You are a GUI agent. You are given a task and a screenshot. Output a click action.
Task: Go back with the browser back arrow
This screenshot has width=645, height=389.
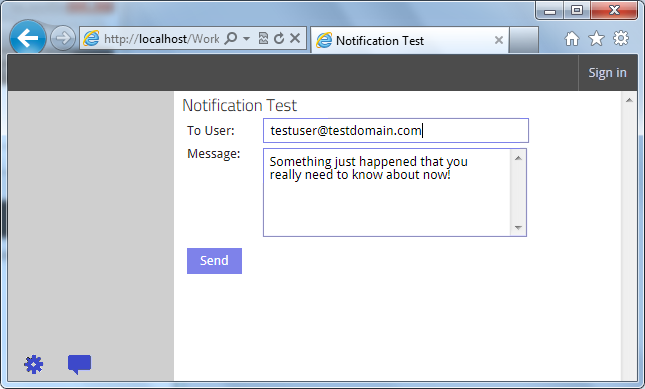pyautogui.click(x=28, y=38)
